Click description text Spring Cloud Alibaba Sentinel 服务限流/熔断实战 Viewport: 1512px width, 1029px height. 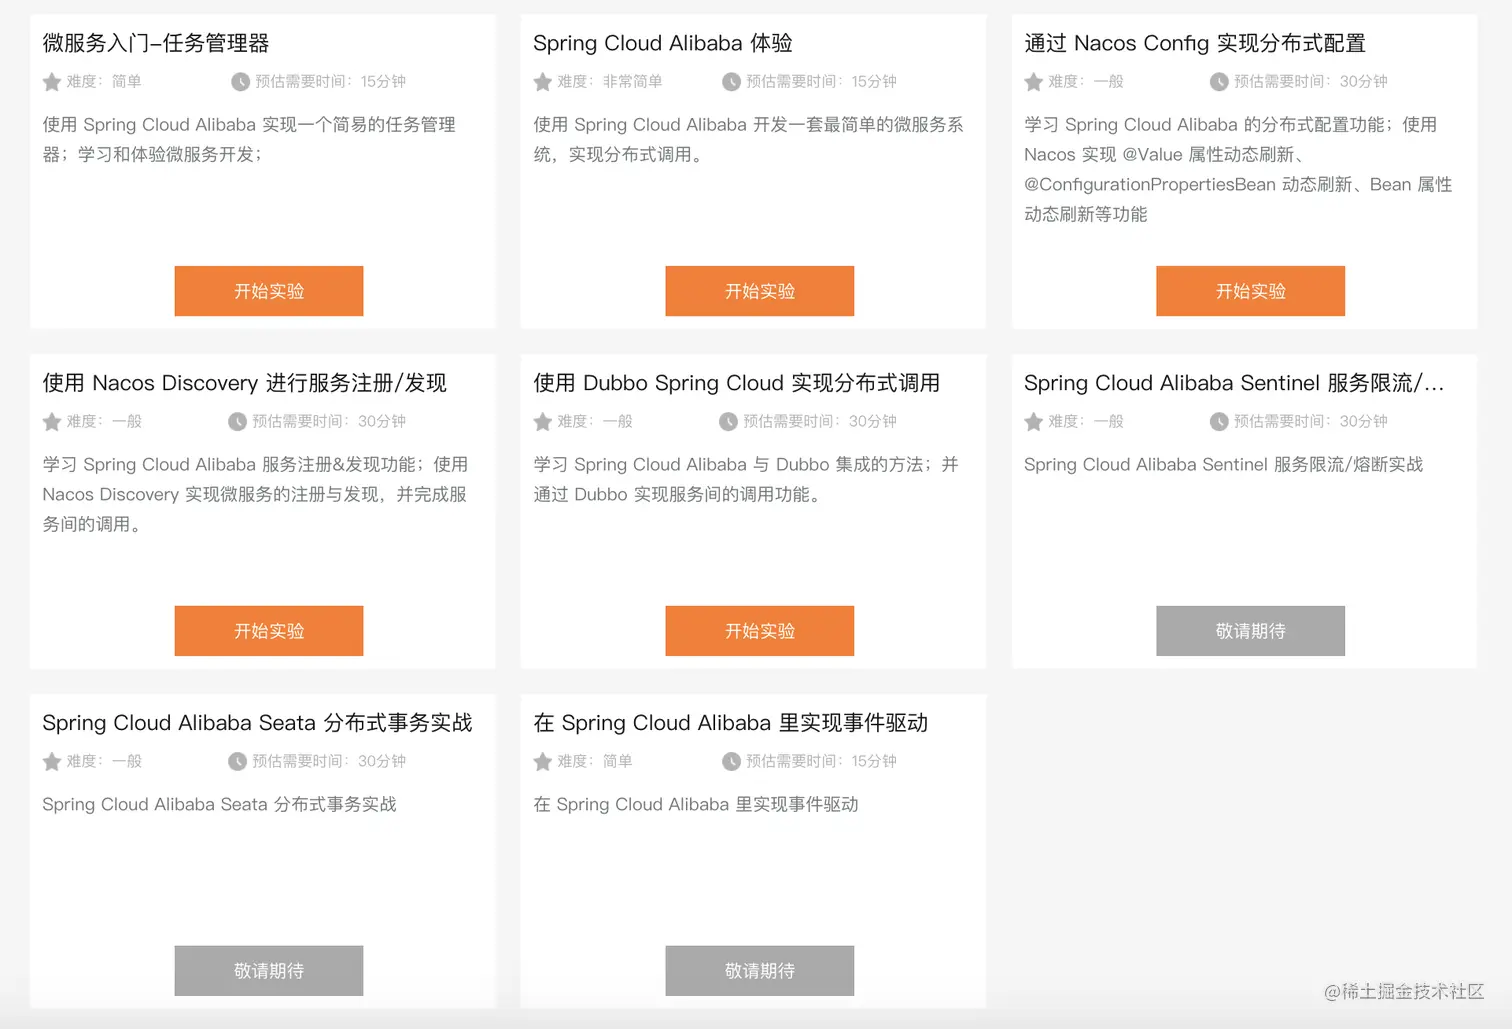[x=1224, y=465]
